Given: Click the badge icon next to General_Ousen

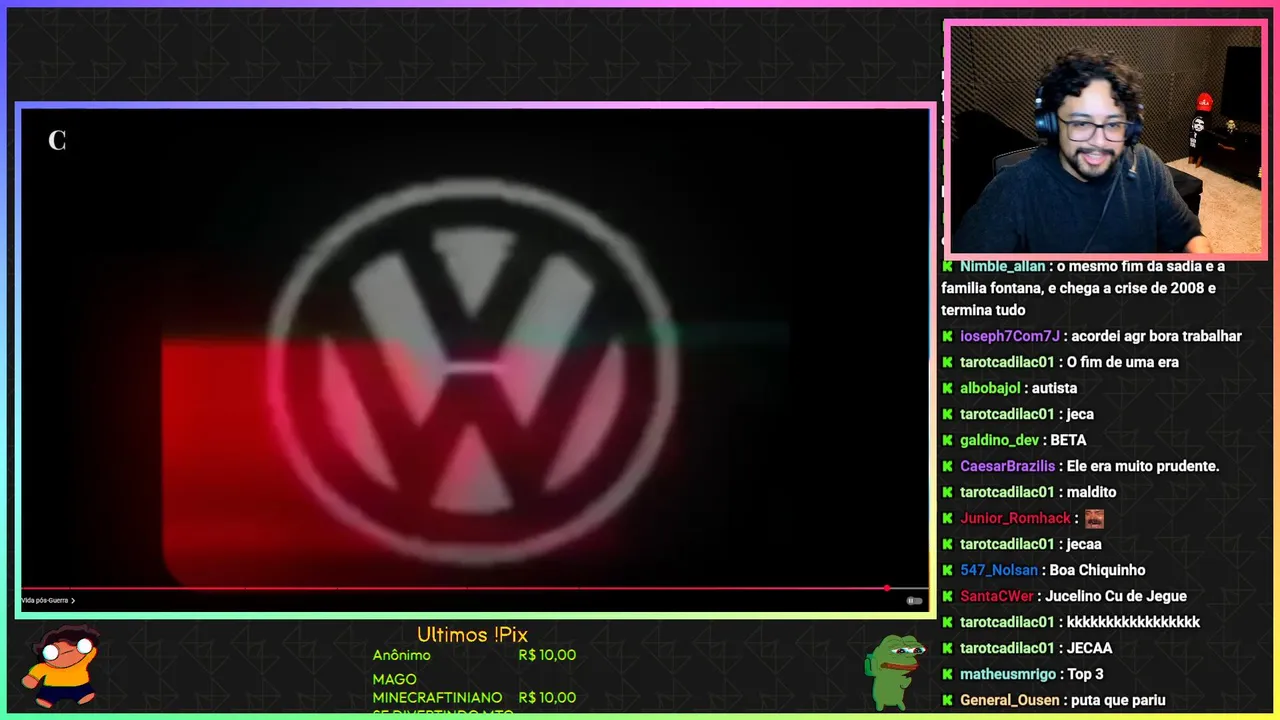Looking at the screenshot, I should (947, 700).
